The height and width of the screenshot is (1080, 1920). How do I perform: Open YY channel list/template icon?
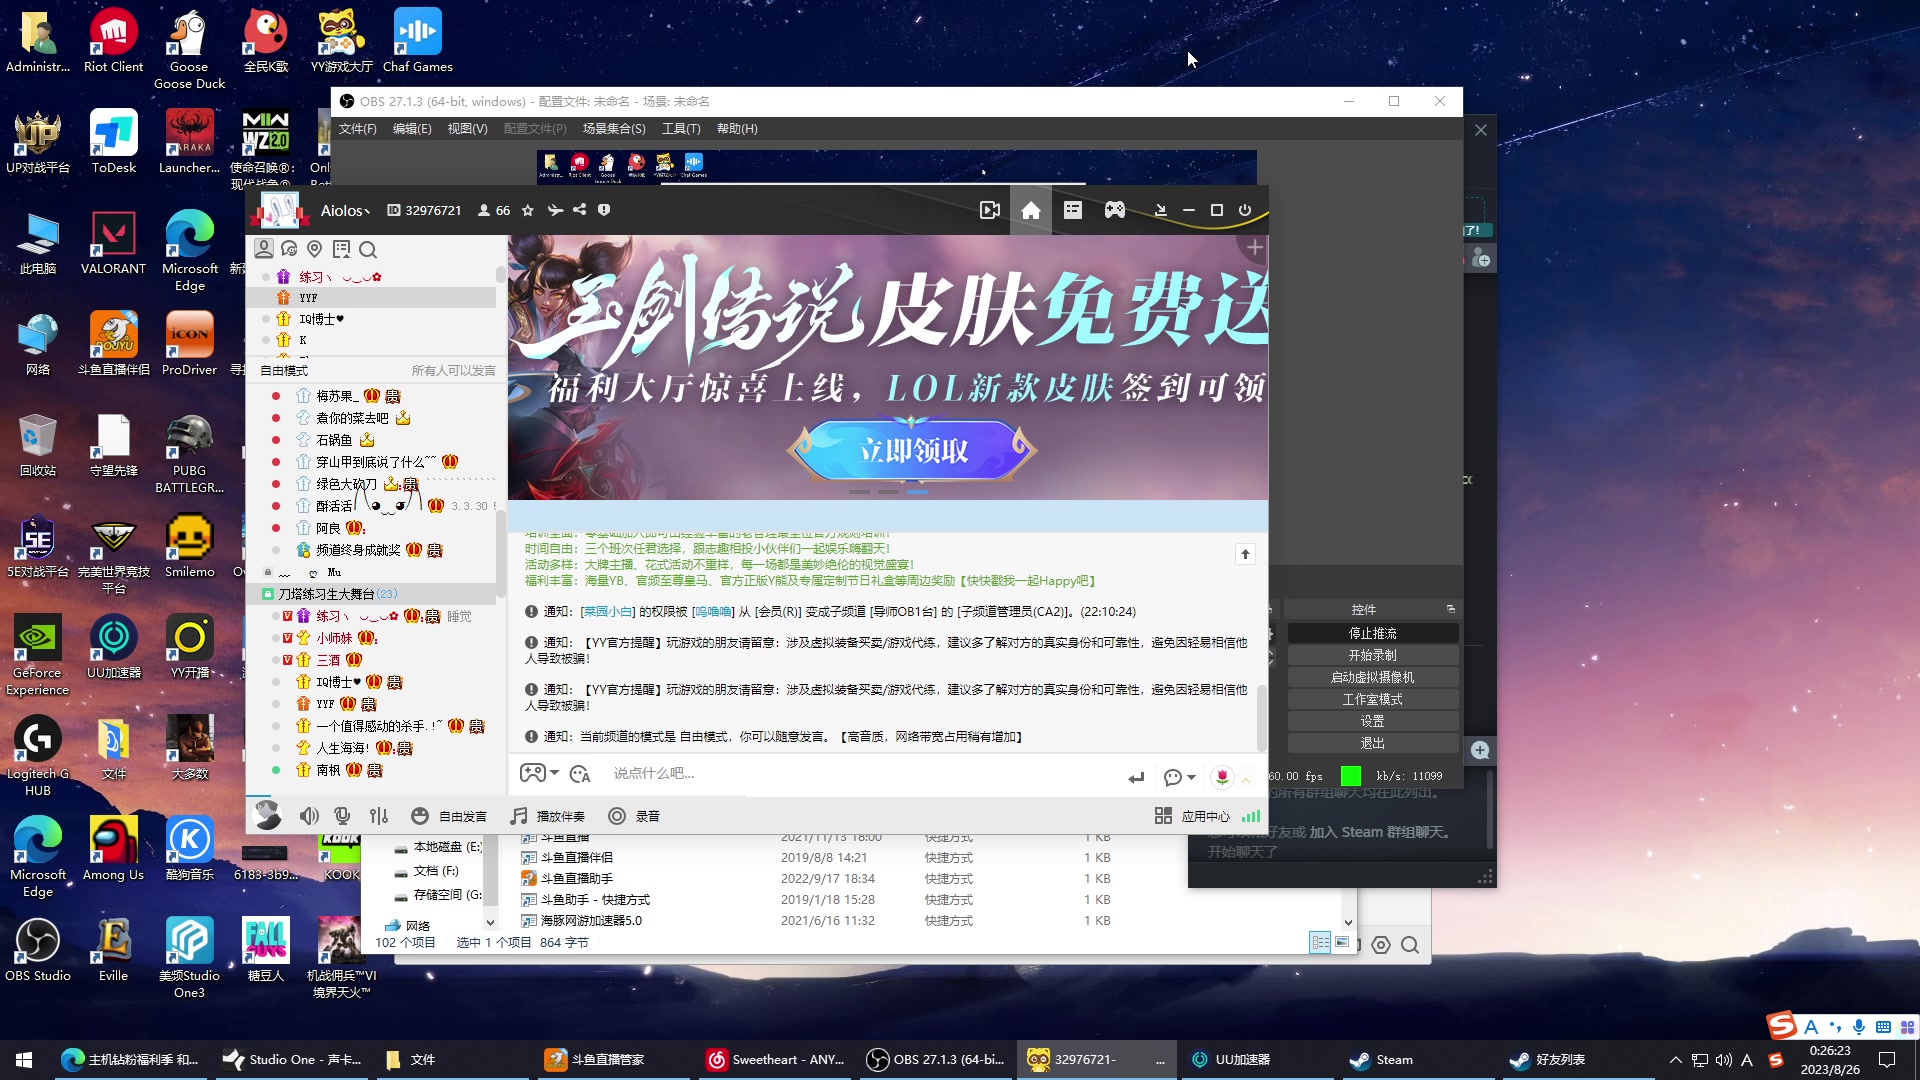tap(1073, 211)
